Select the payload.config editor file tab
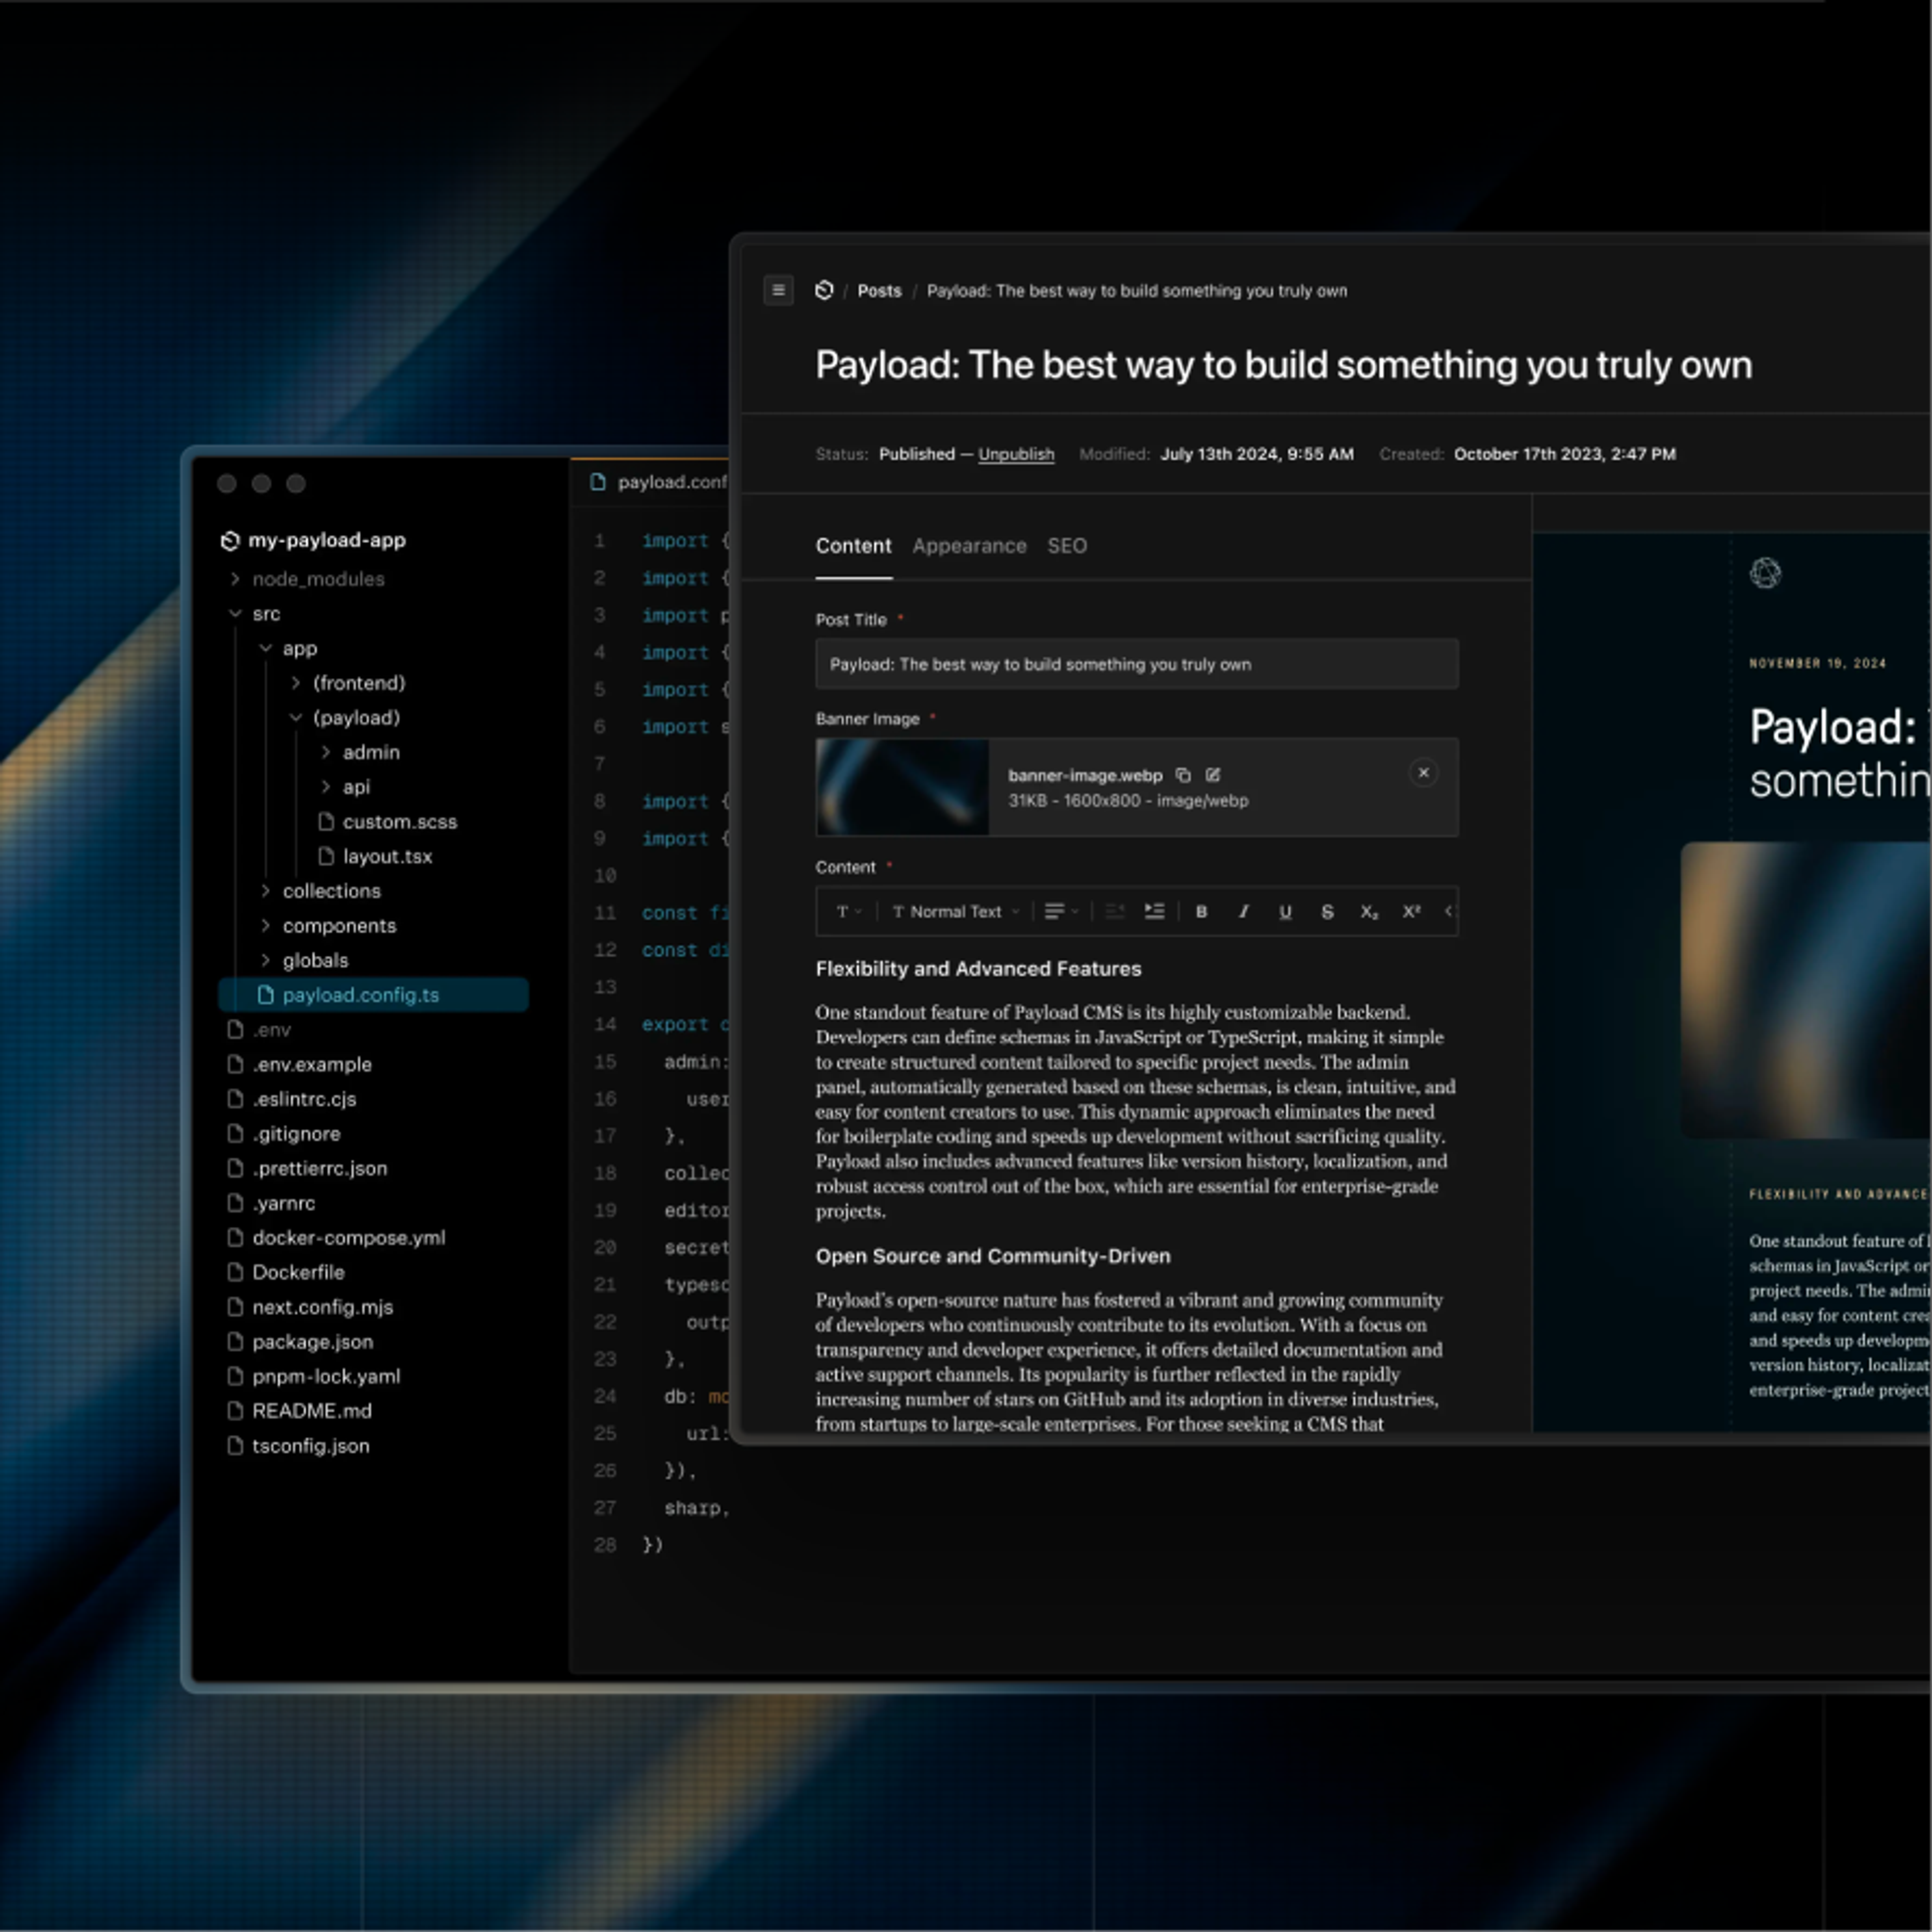Viewport: 1932px width, 1932px height. 657,482
